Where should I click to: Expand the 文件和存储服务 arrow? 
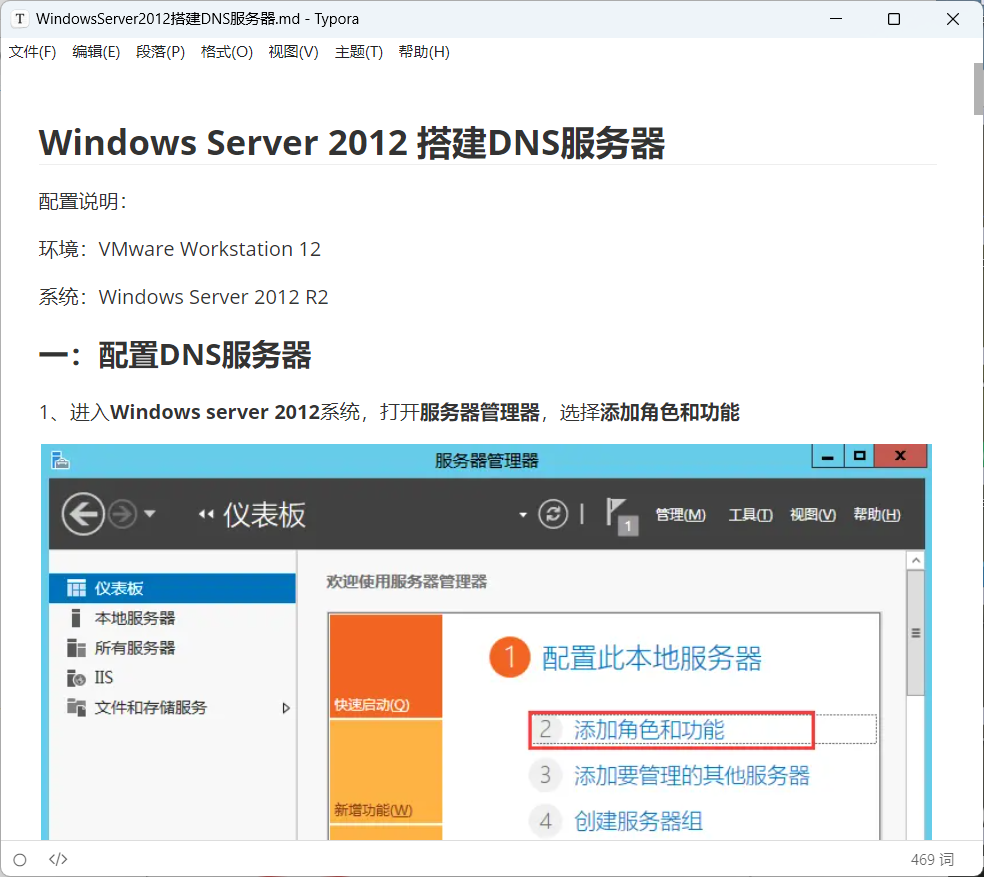coord(286,708)
